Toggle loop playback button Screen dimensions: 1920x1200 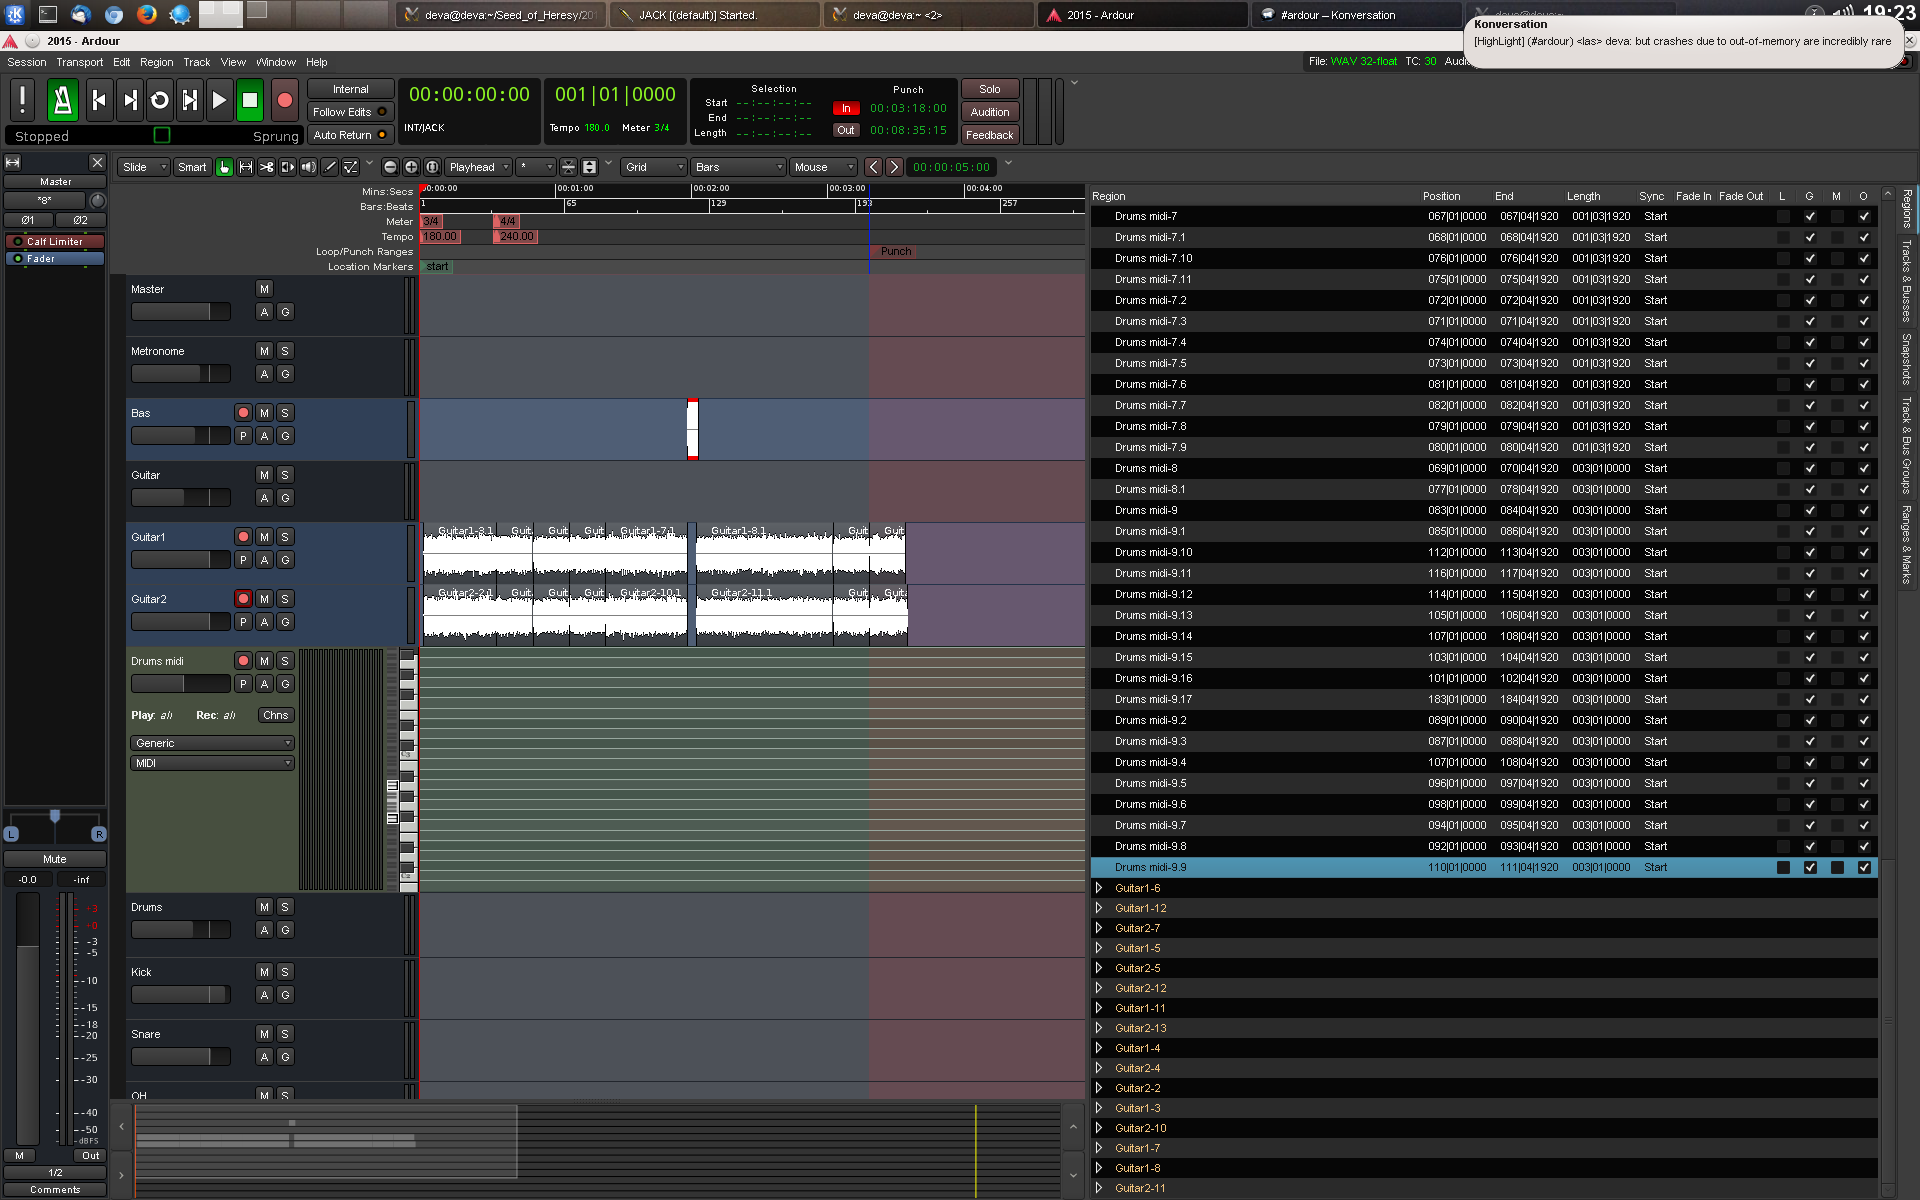[160, 100]
